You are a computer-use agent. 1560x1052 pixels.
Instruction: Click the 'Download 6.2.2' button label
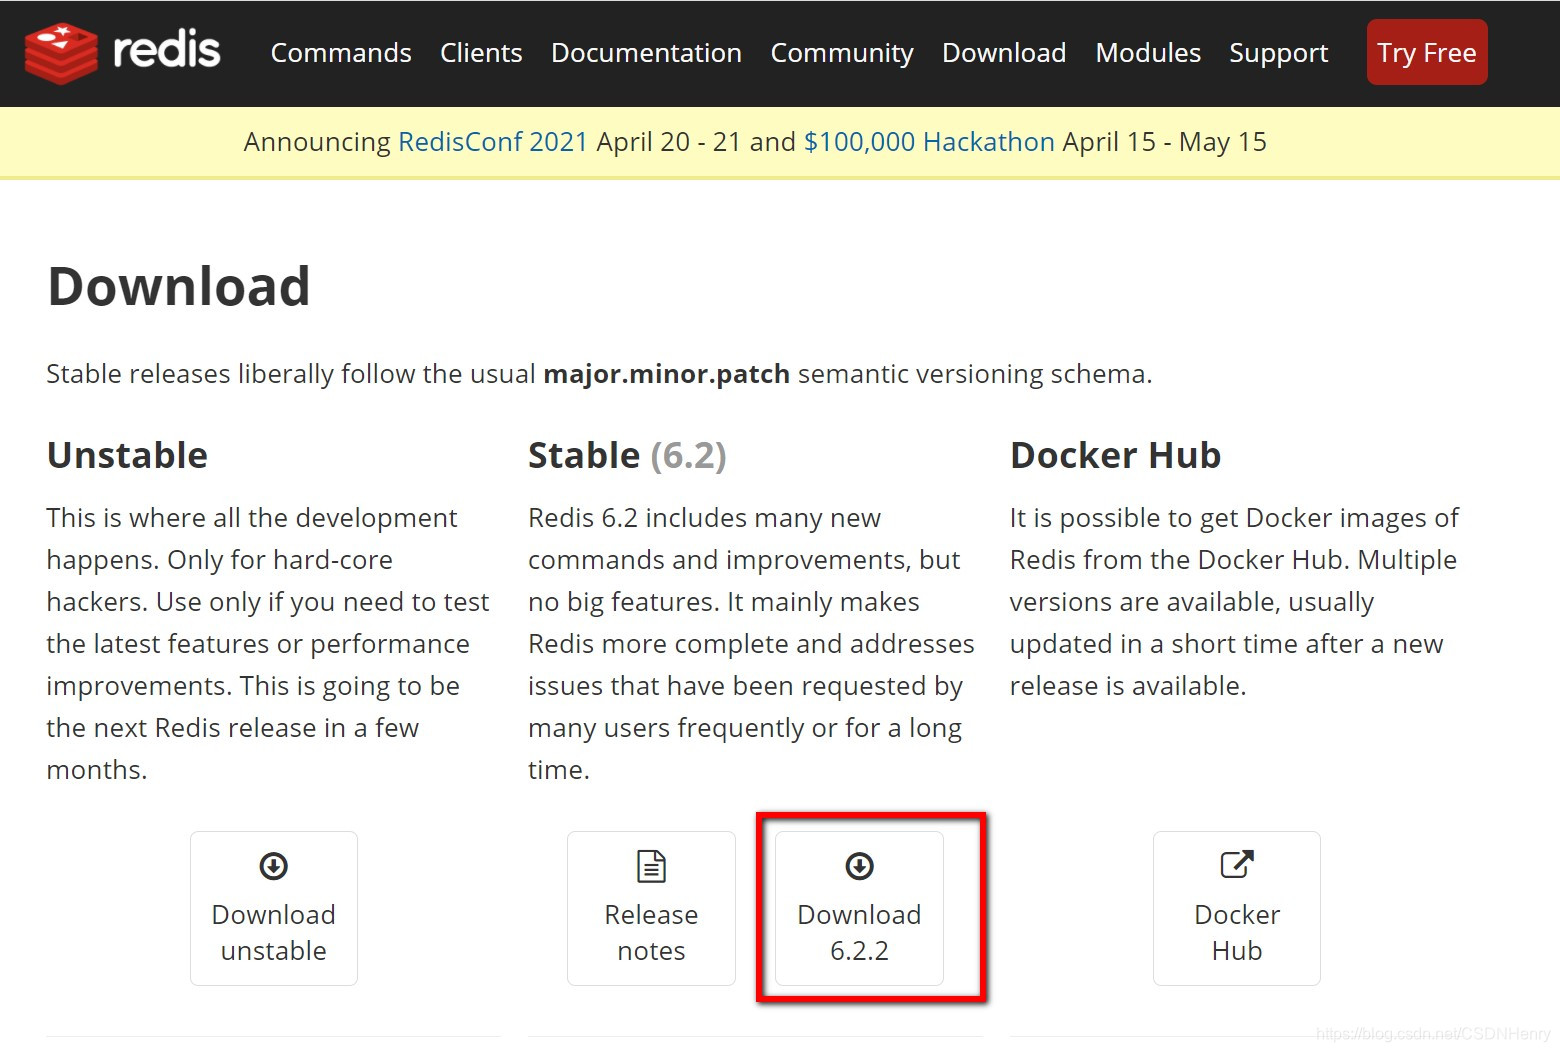coord(859,932)
